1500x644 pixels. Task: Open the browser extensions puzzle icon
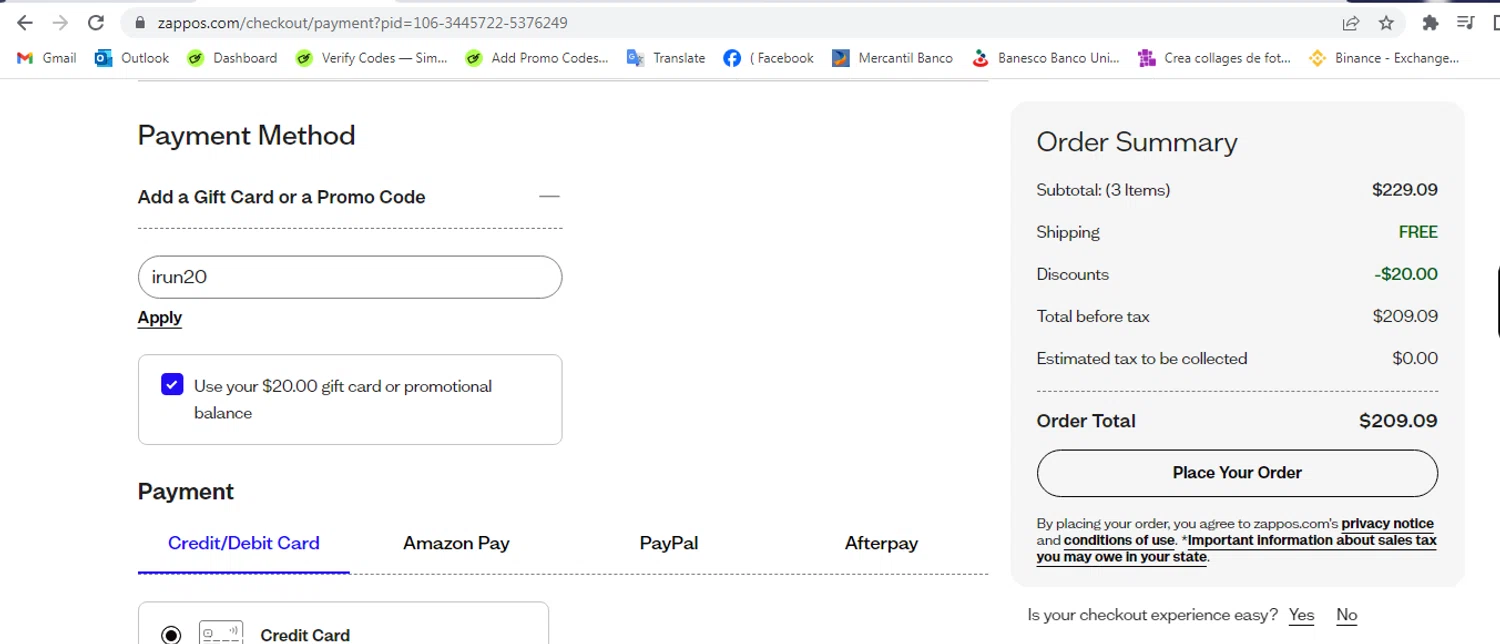pos(1430,22)
